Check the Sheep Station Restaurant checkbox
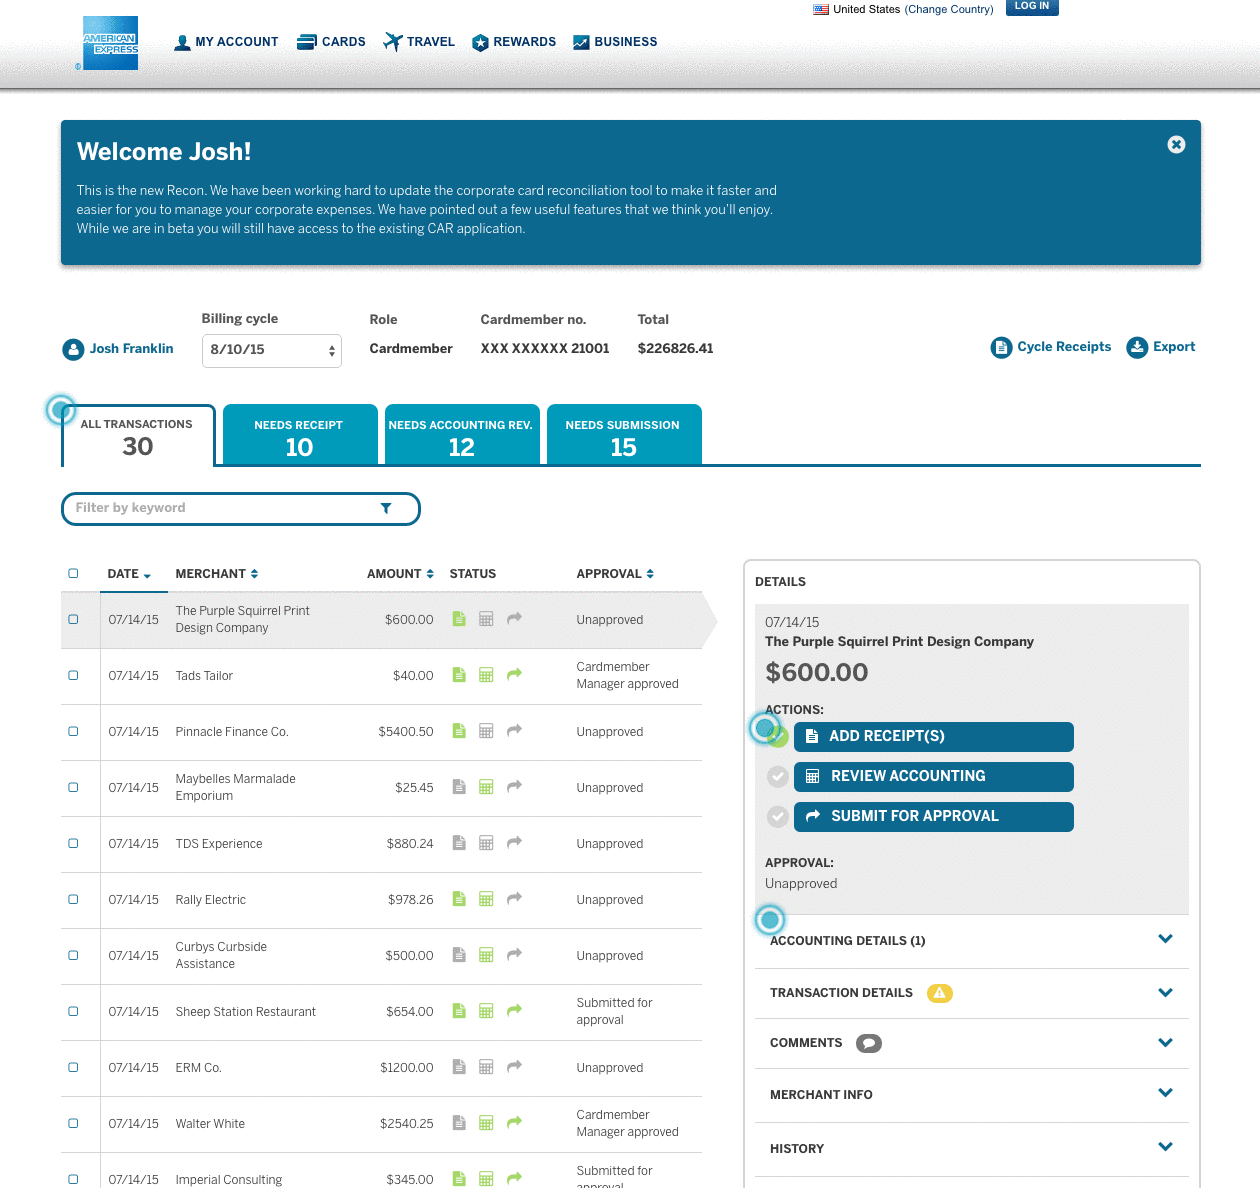Screen dimensions: 1260x1188 pyautogui.click(x=73, y=1011)
